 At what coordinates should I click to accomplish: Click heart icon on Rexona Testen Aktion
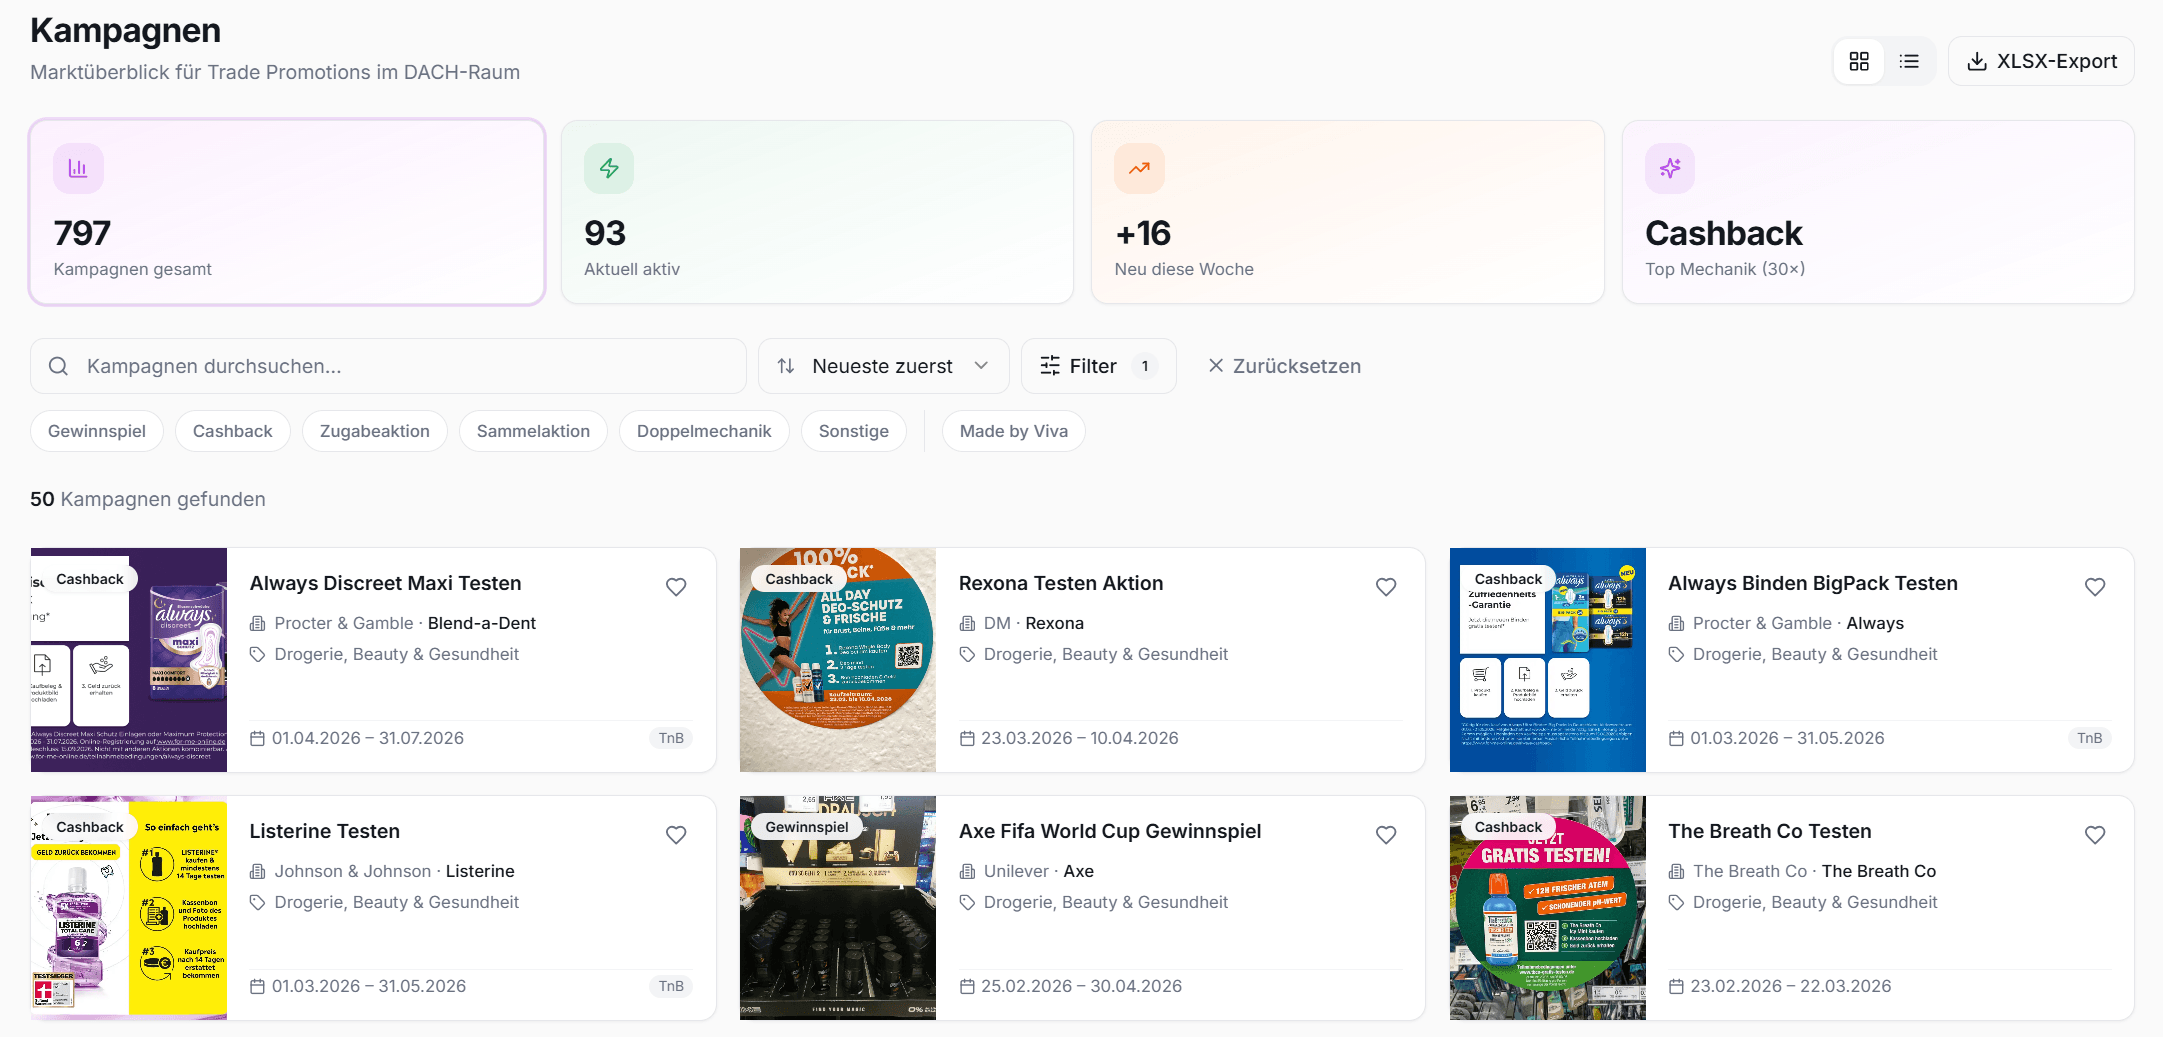pyautogui.click(x=1385, y=587)
